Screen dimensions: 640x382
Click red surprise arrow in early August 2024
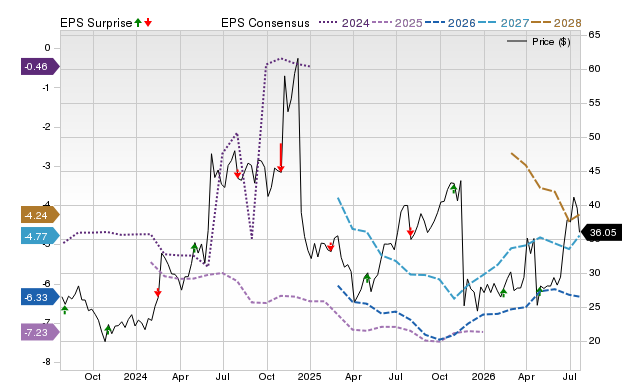pyautogui.click(x=238, y=174)
